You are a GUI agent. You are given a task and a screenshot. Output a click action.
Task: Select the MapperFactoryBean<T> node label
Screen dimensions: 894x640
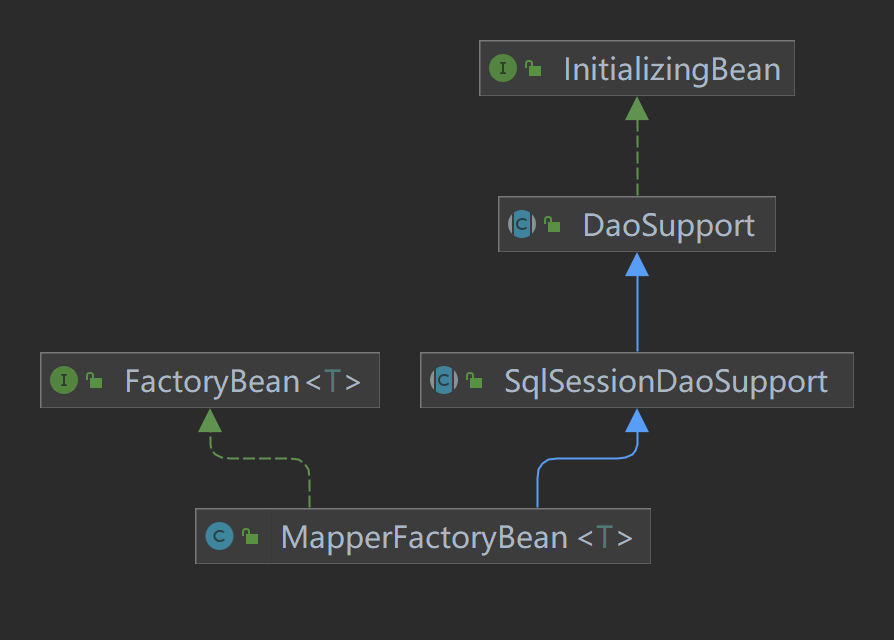(457, 537)
